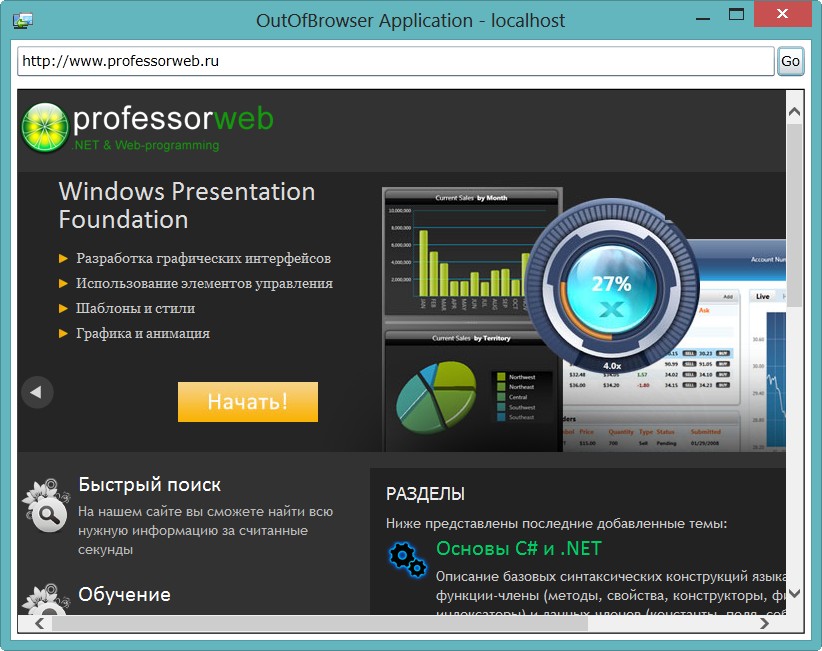The height and width of the screenshot is (651, 822).
Task: Minimize the OutOfBrowser Application window
Action: pyautogui.click(x=703, y=18)
